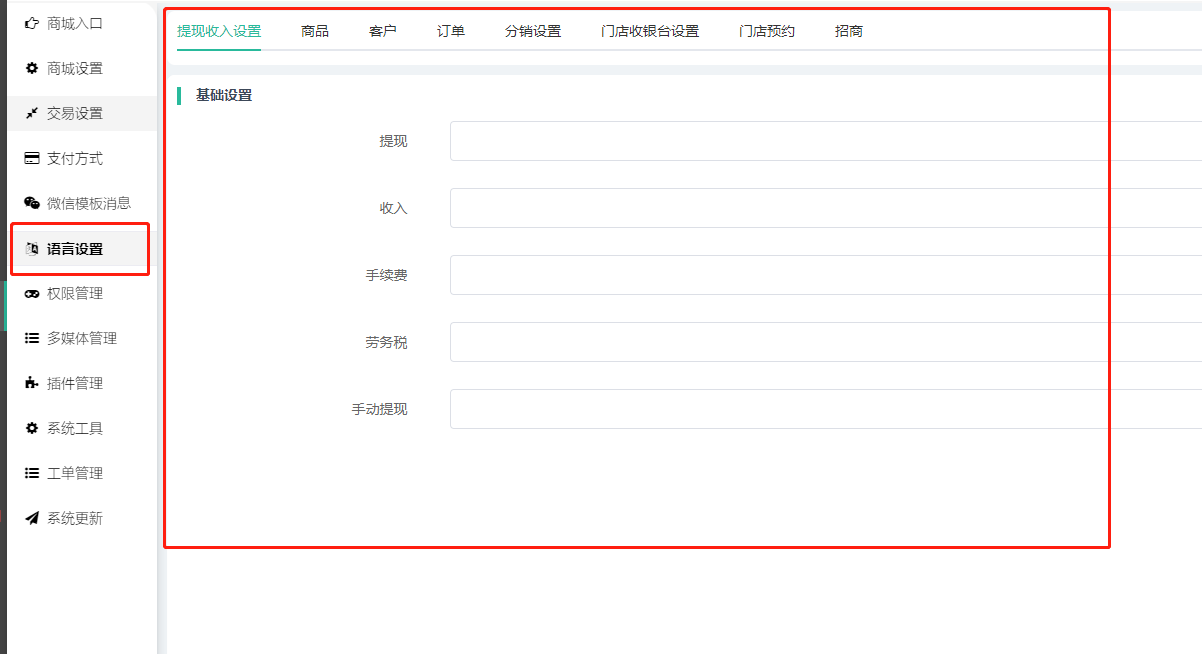Focus the 收入 text input
The height and width of the screenshot is (654, 1202).
pos(826,208)
